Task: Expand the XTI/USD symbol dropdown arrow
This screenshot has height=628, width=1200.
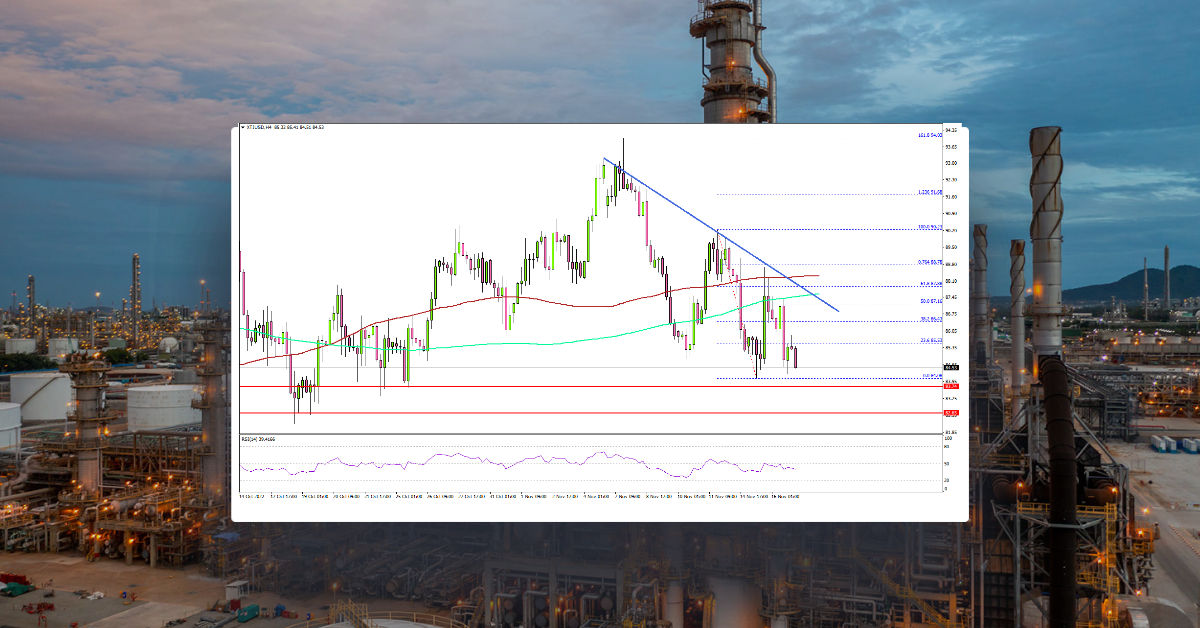Action: click(243, 130)
